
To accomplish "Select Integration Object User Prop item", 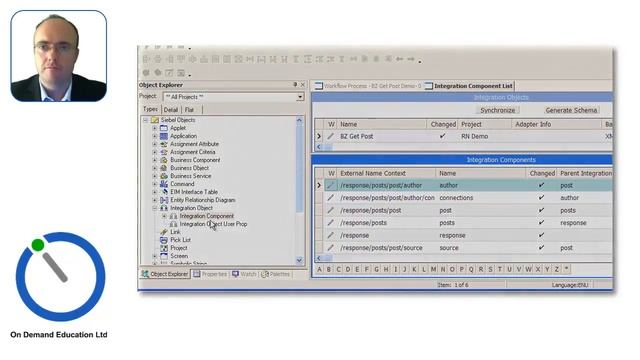I will tap(213, 224).
